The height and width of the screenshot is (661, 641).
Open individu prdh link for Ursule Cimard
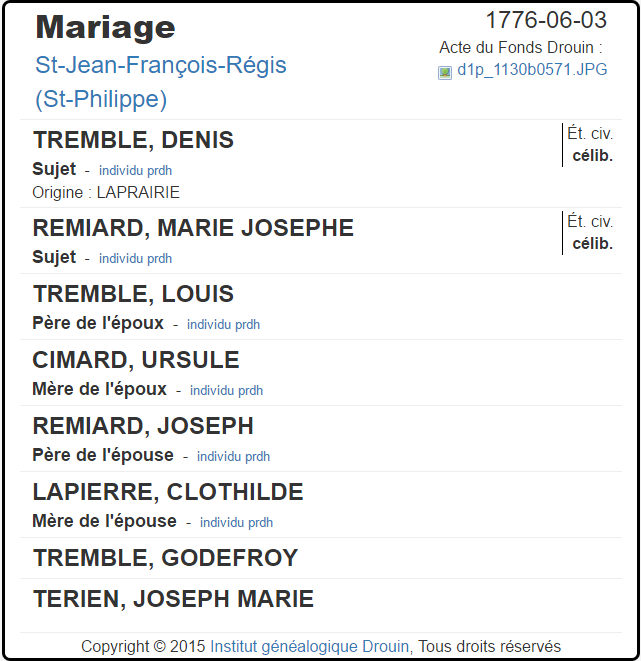[x=226, y=390]
